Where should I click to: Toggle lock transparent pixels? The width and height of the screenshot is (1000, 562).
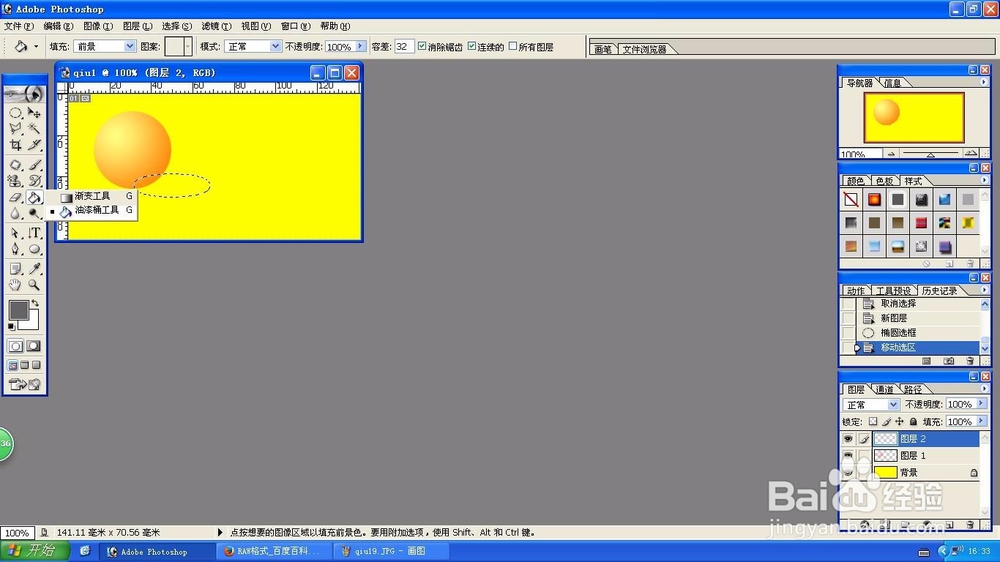pos(873,422)
